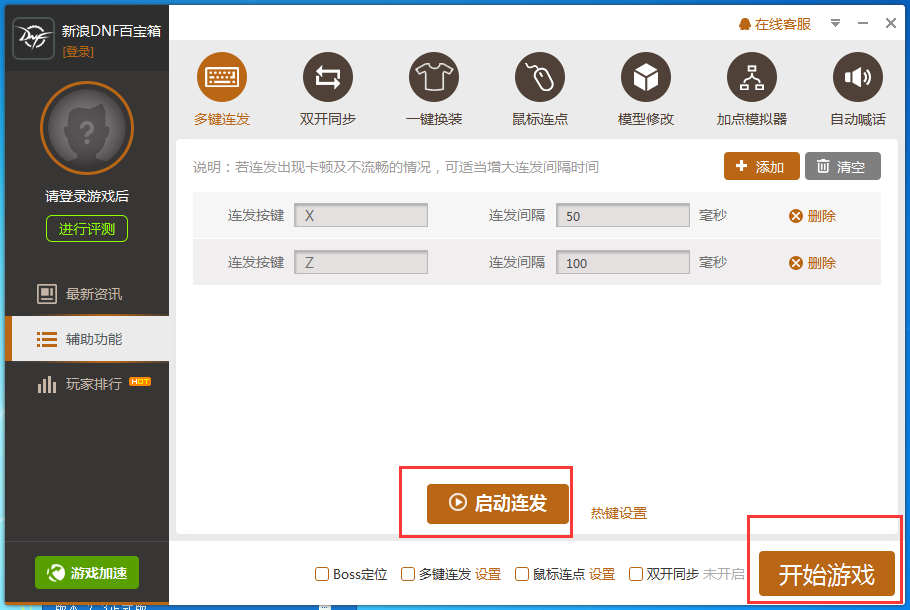This screenshot has width=910, height=610.
Task: Toggle the Boss定位 checkbox
Action: [x=322, y=574]
